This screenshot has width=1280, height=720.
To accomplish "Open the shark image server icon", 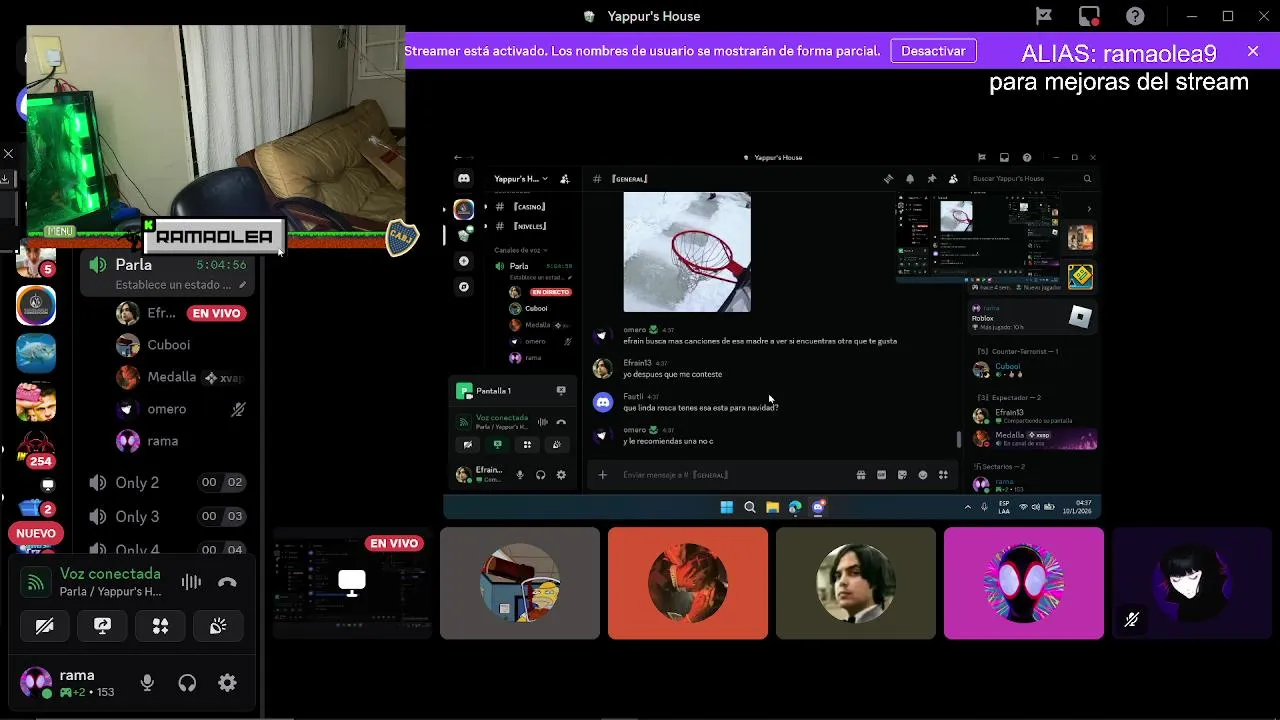I will click(36, 353).
